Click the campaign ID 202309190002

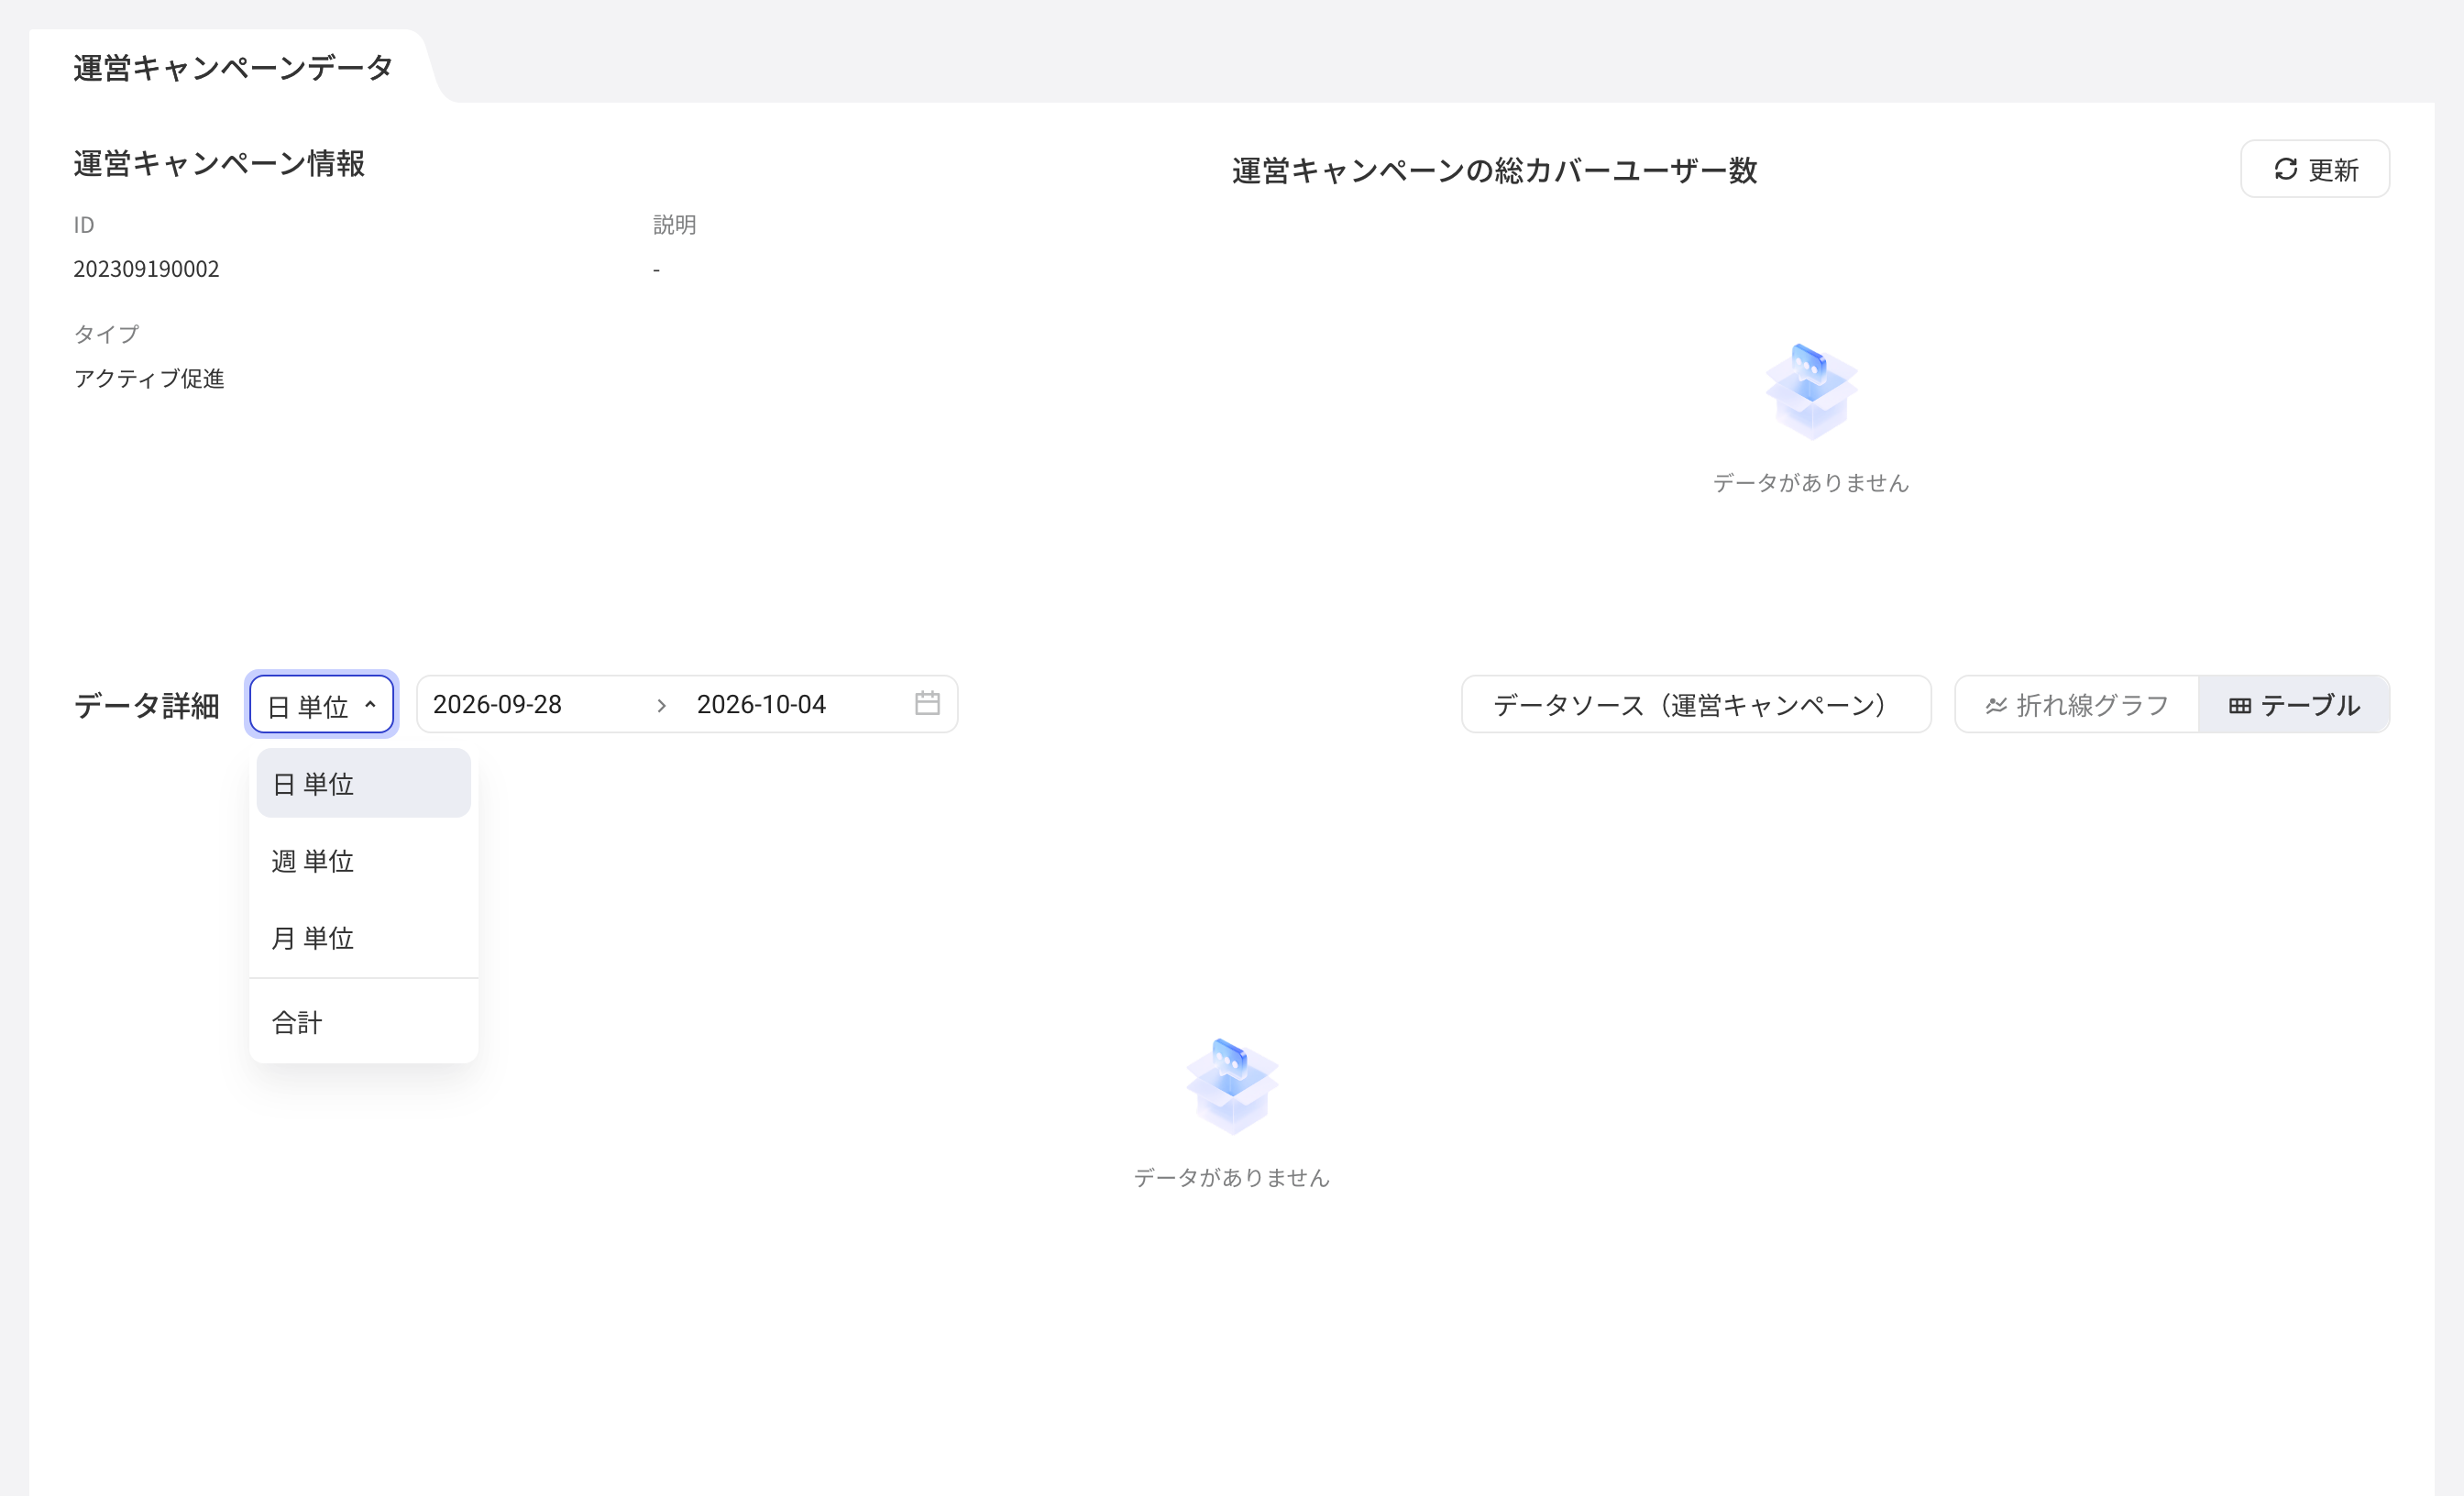click(146, 268)
